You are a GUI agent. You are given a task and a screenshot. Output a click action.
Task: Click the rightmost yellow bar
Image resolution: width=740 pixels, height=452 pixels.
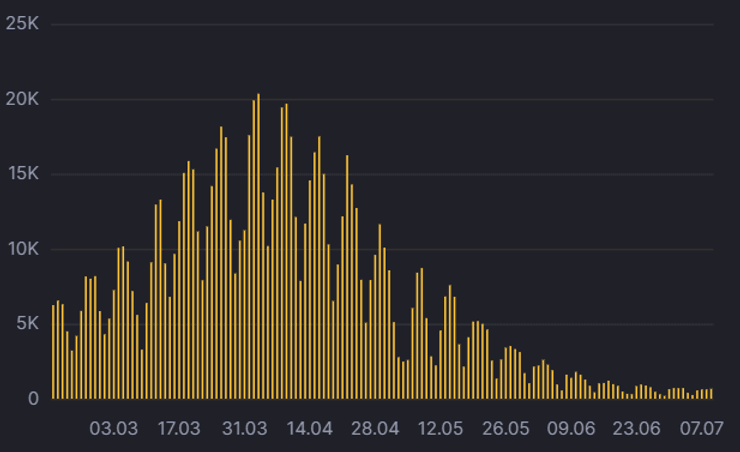click(x=711, y=394)
